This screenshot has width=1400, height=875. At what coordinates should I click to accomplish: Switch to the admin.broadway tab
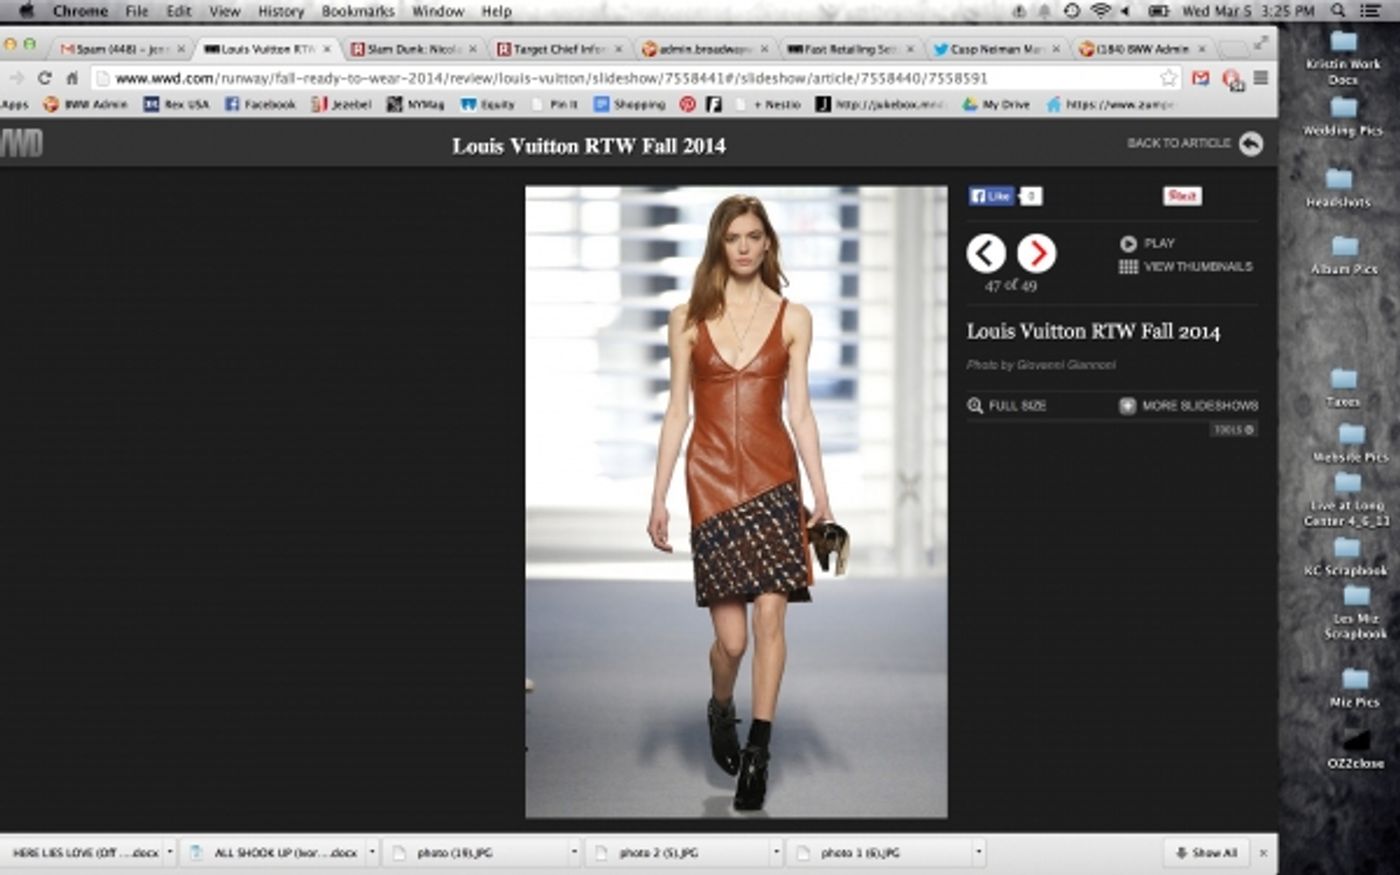pos(704,49)
